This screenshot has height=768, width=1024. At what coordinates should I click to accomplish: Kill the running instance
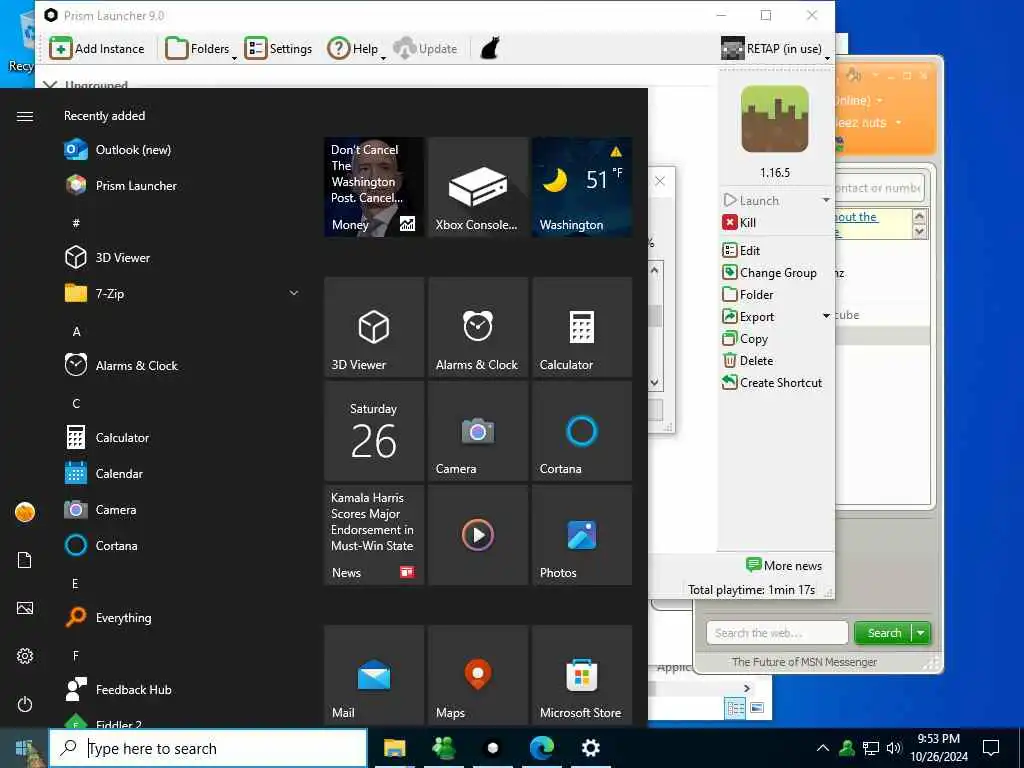[739, 223]
